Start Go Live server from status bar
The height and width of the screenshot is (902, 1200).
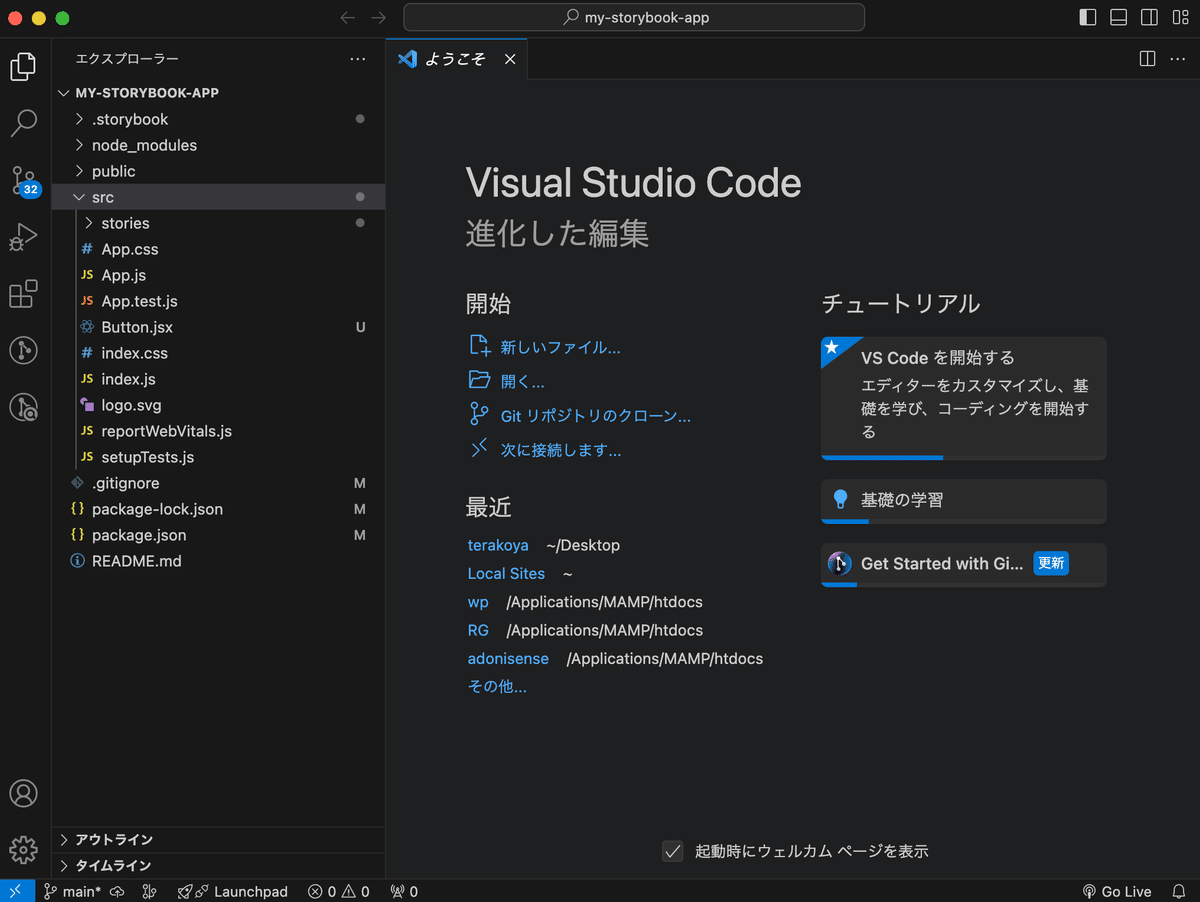click(x=1117, y=891)
